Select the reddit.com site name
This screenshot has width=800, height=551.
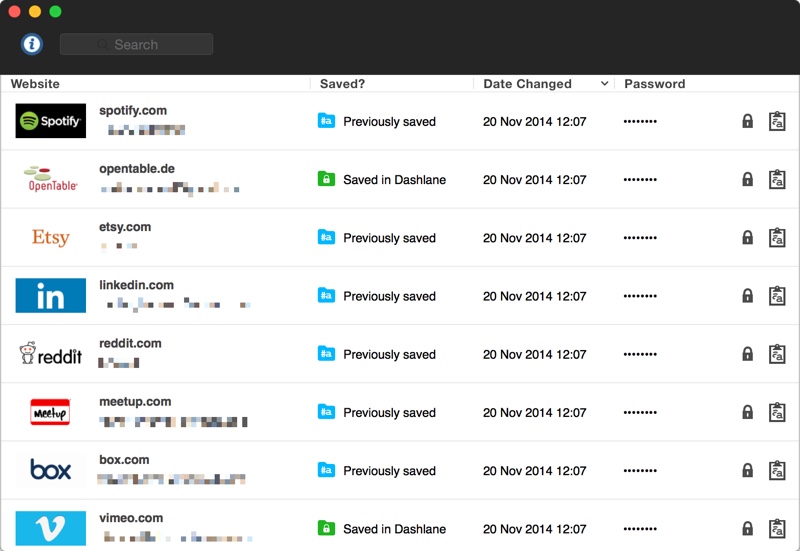[130, 343]
